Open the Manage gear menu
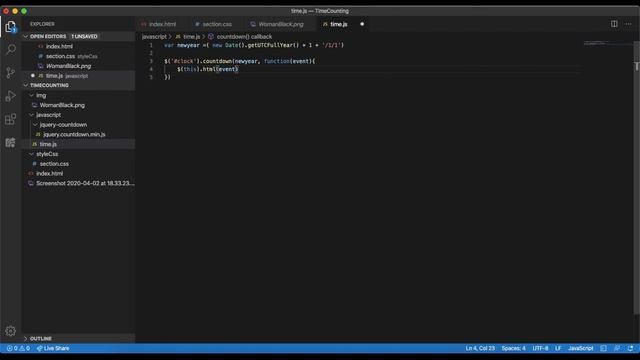640x360 pixels. [11, 331]
